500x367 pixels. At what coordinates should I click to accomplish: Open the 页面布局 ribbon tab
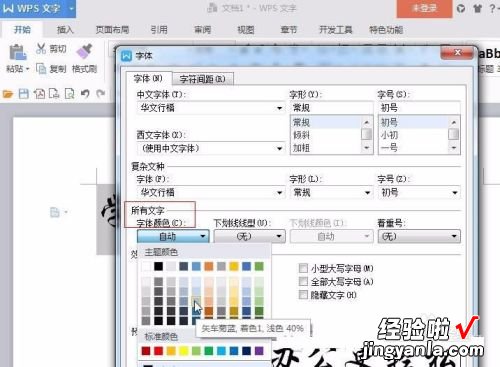point(112,30)
